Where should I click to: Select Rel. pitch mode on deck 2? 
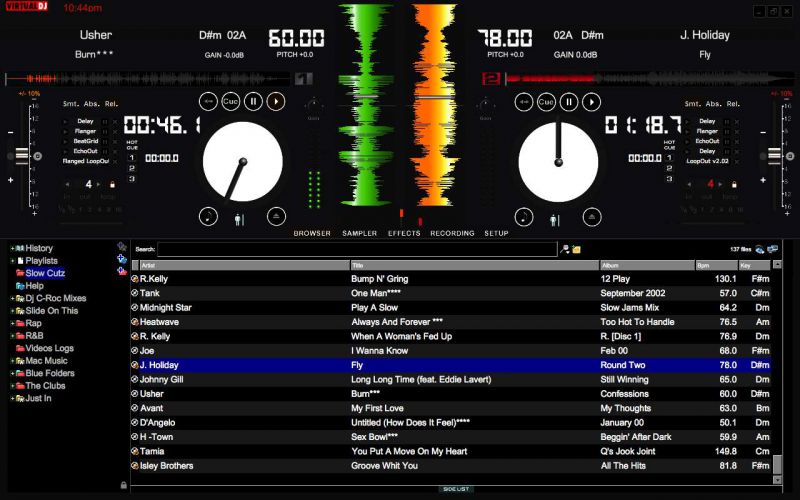click(x=733, y=104)
